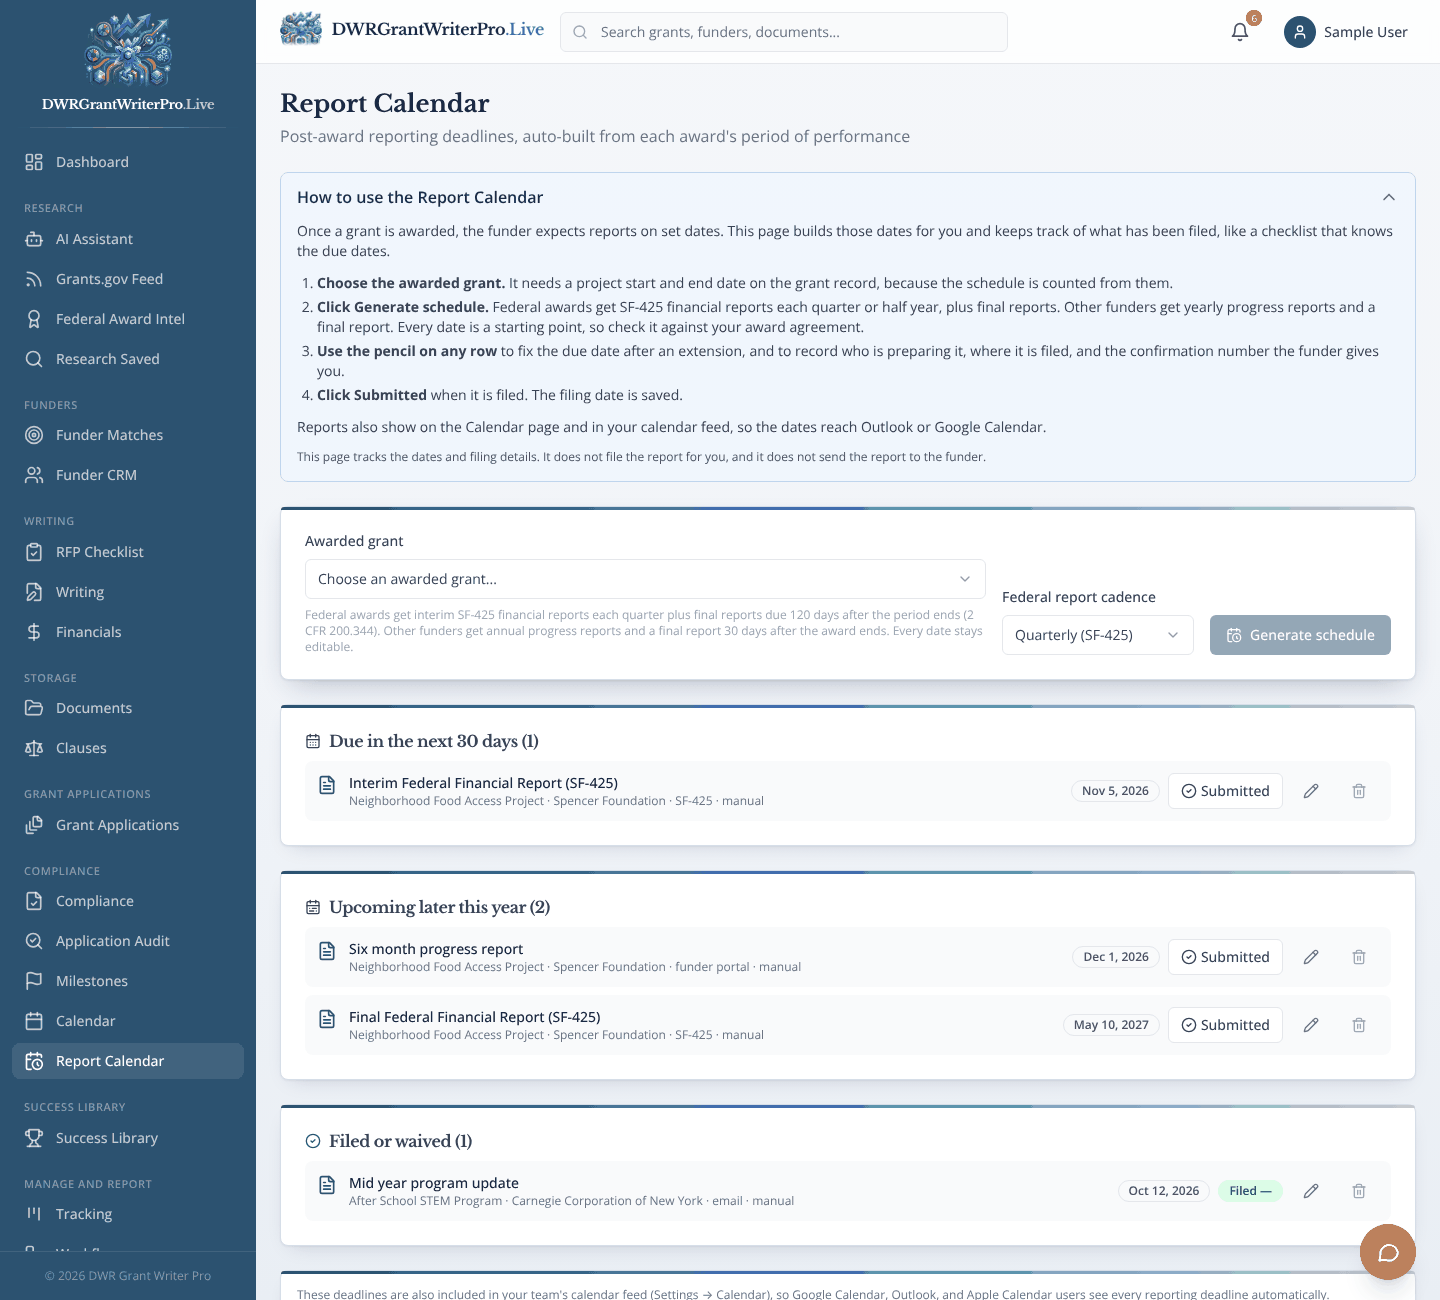Navigate to Funder CRM

point(128,475)
